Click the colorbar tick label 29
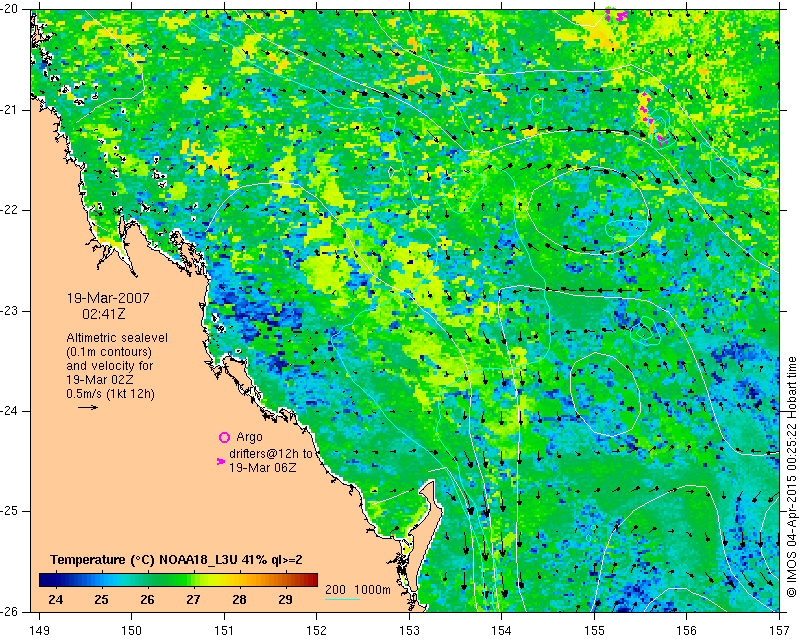800x640 pixels. (285, 599)
